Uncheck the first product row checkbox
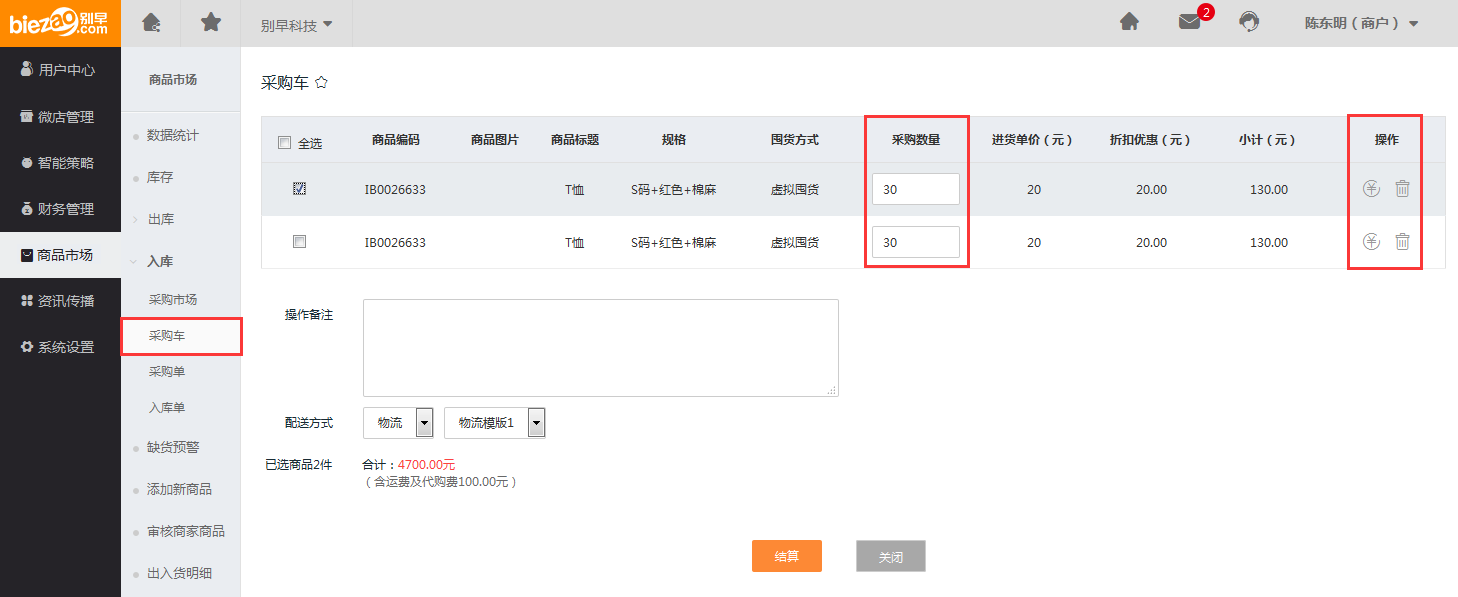1458x597 pixels. coord(299,188)
